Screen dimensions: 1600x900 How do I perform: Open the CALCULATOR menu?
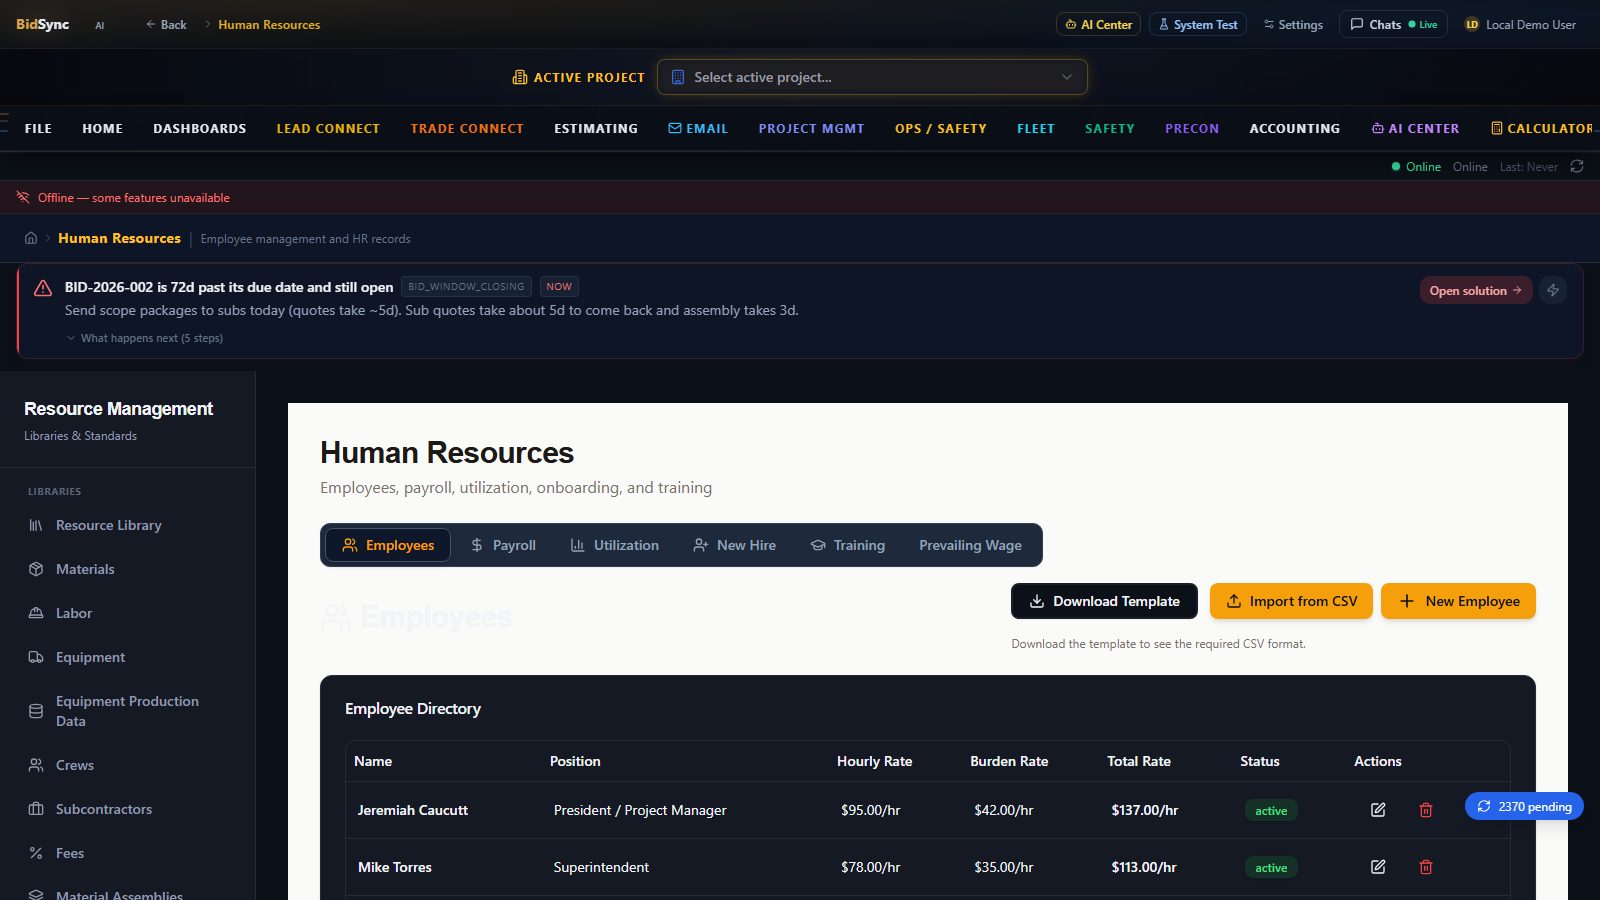click(x=1542, y=128)
